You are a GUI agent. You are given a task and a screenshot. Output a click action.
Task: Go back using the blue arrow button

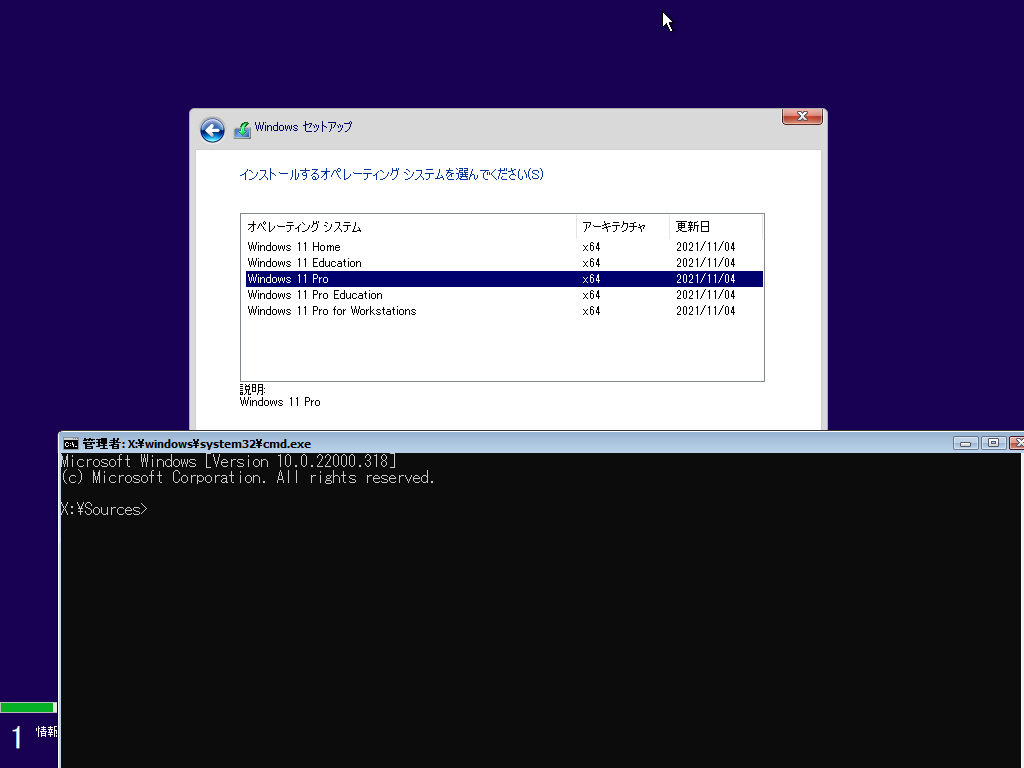click(x=212, y=130)
